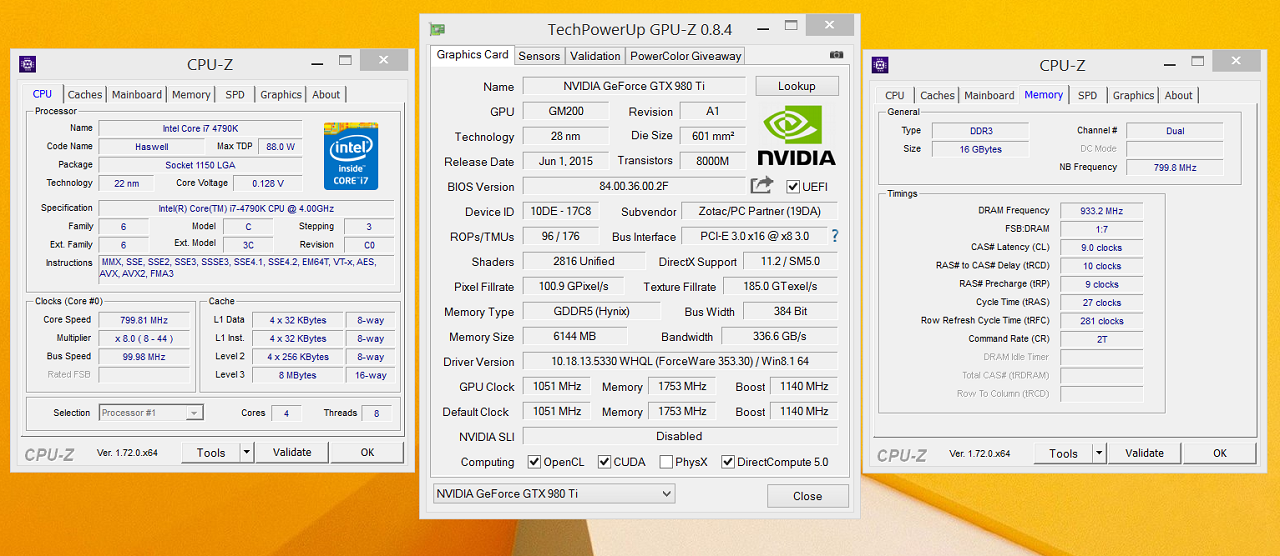The image size is (1280, 556).
Task: Toggle the DirectCompute 5.0 checkbox
Action: tap(728, 462)
